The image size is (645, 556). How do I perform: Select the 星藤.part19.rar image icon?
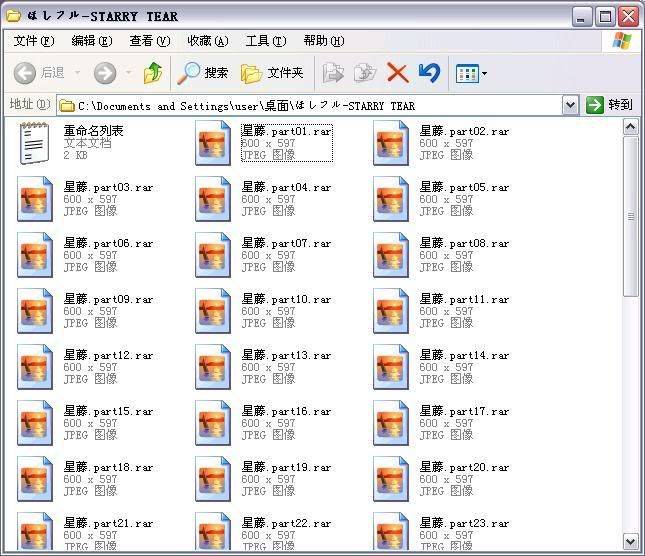(213, 479)
